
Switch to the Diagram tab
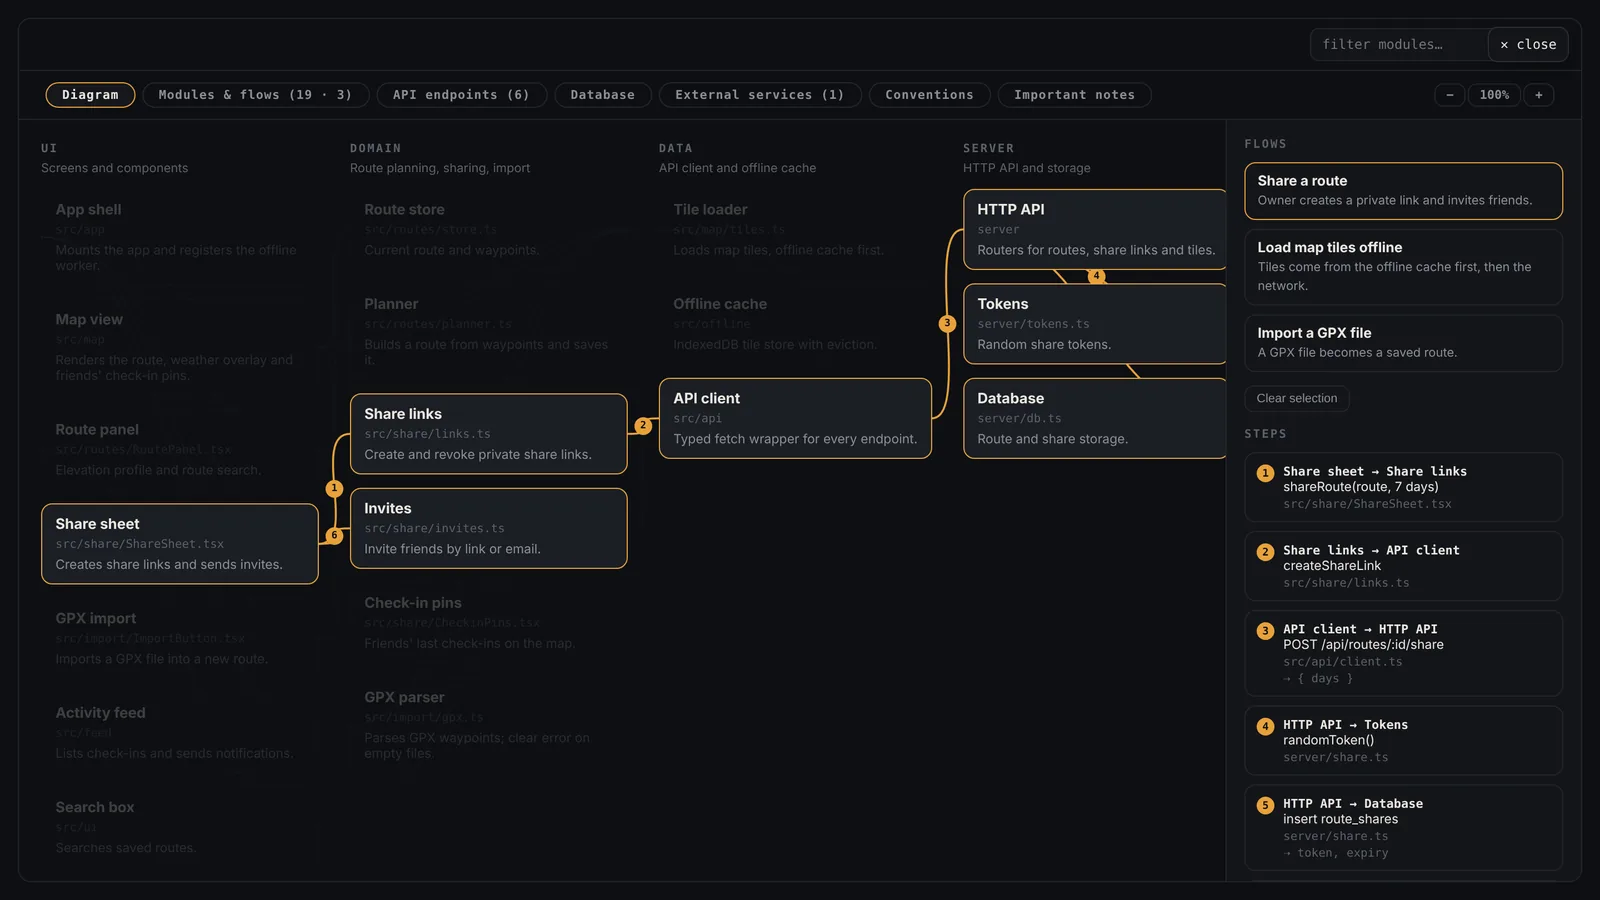(x=90, y=95)
